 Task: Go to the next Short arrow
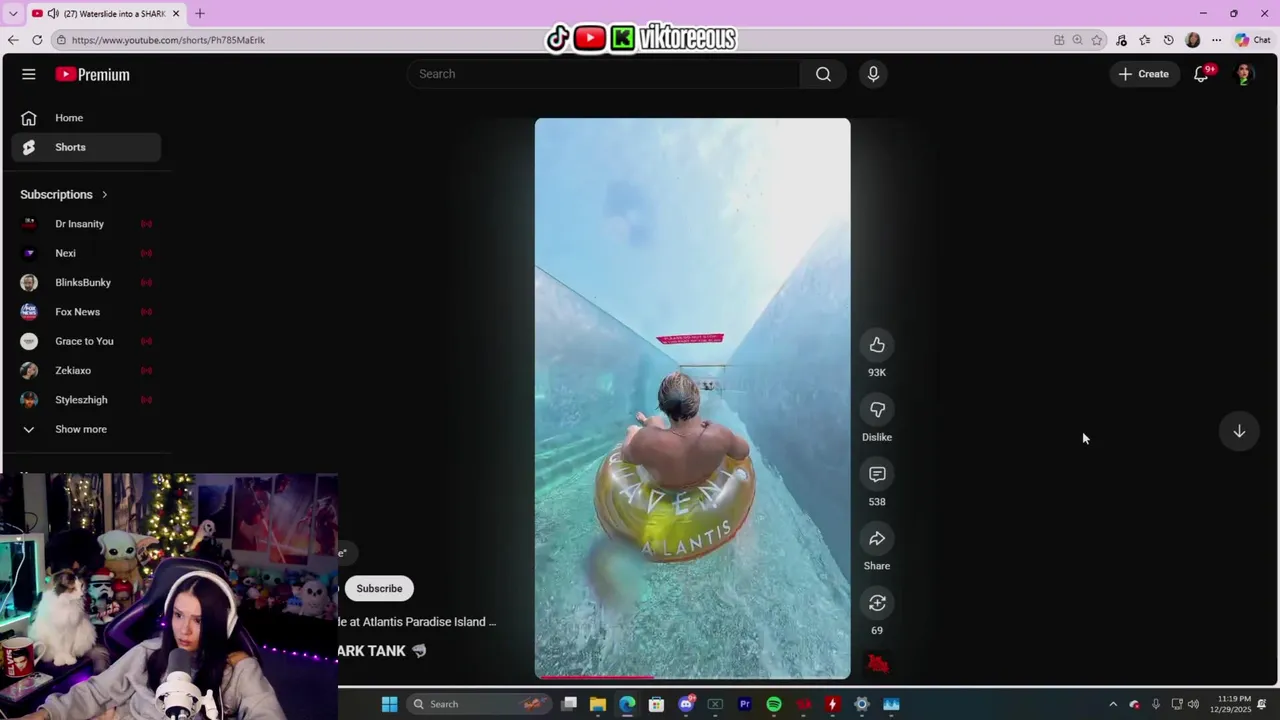[1239, 431]
